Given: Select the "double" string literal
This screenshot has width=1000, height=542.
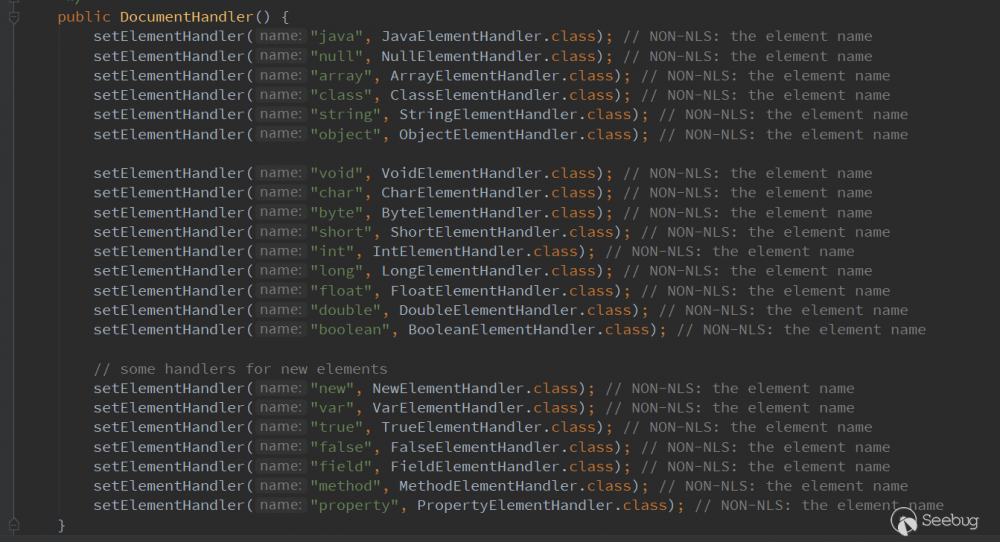Looking at the screenshot, I should click(345, 310).
